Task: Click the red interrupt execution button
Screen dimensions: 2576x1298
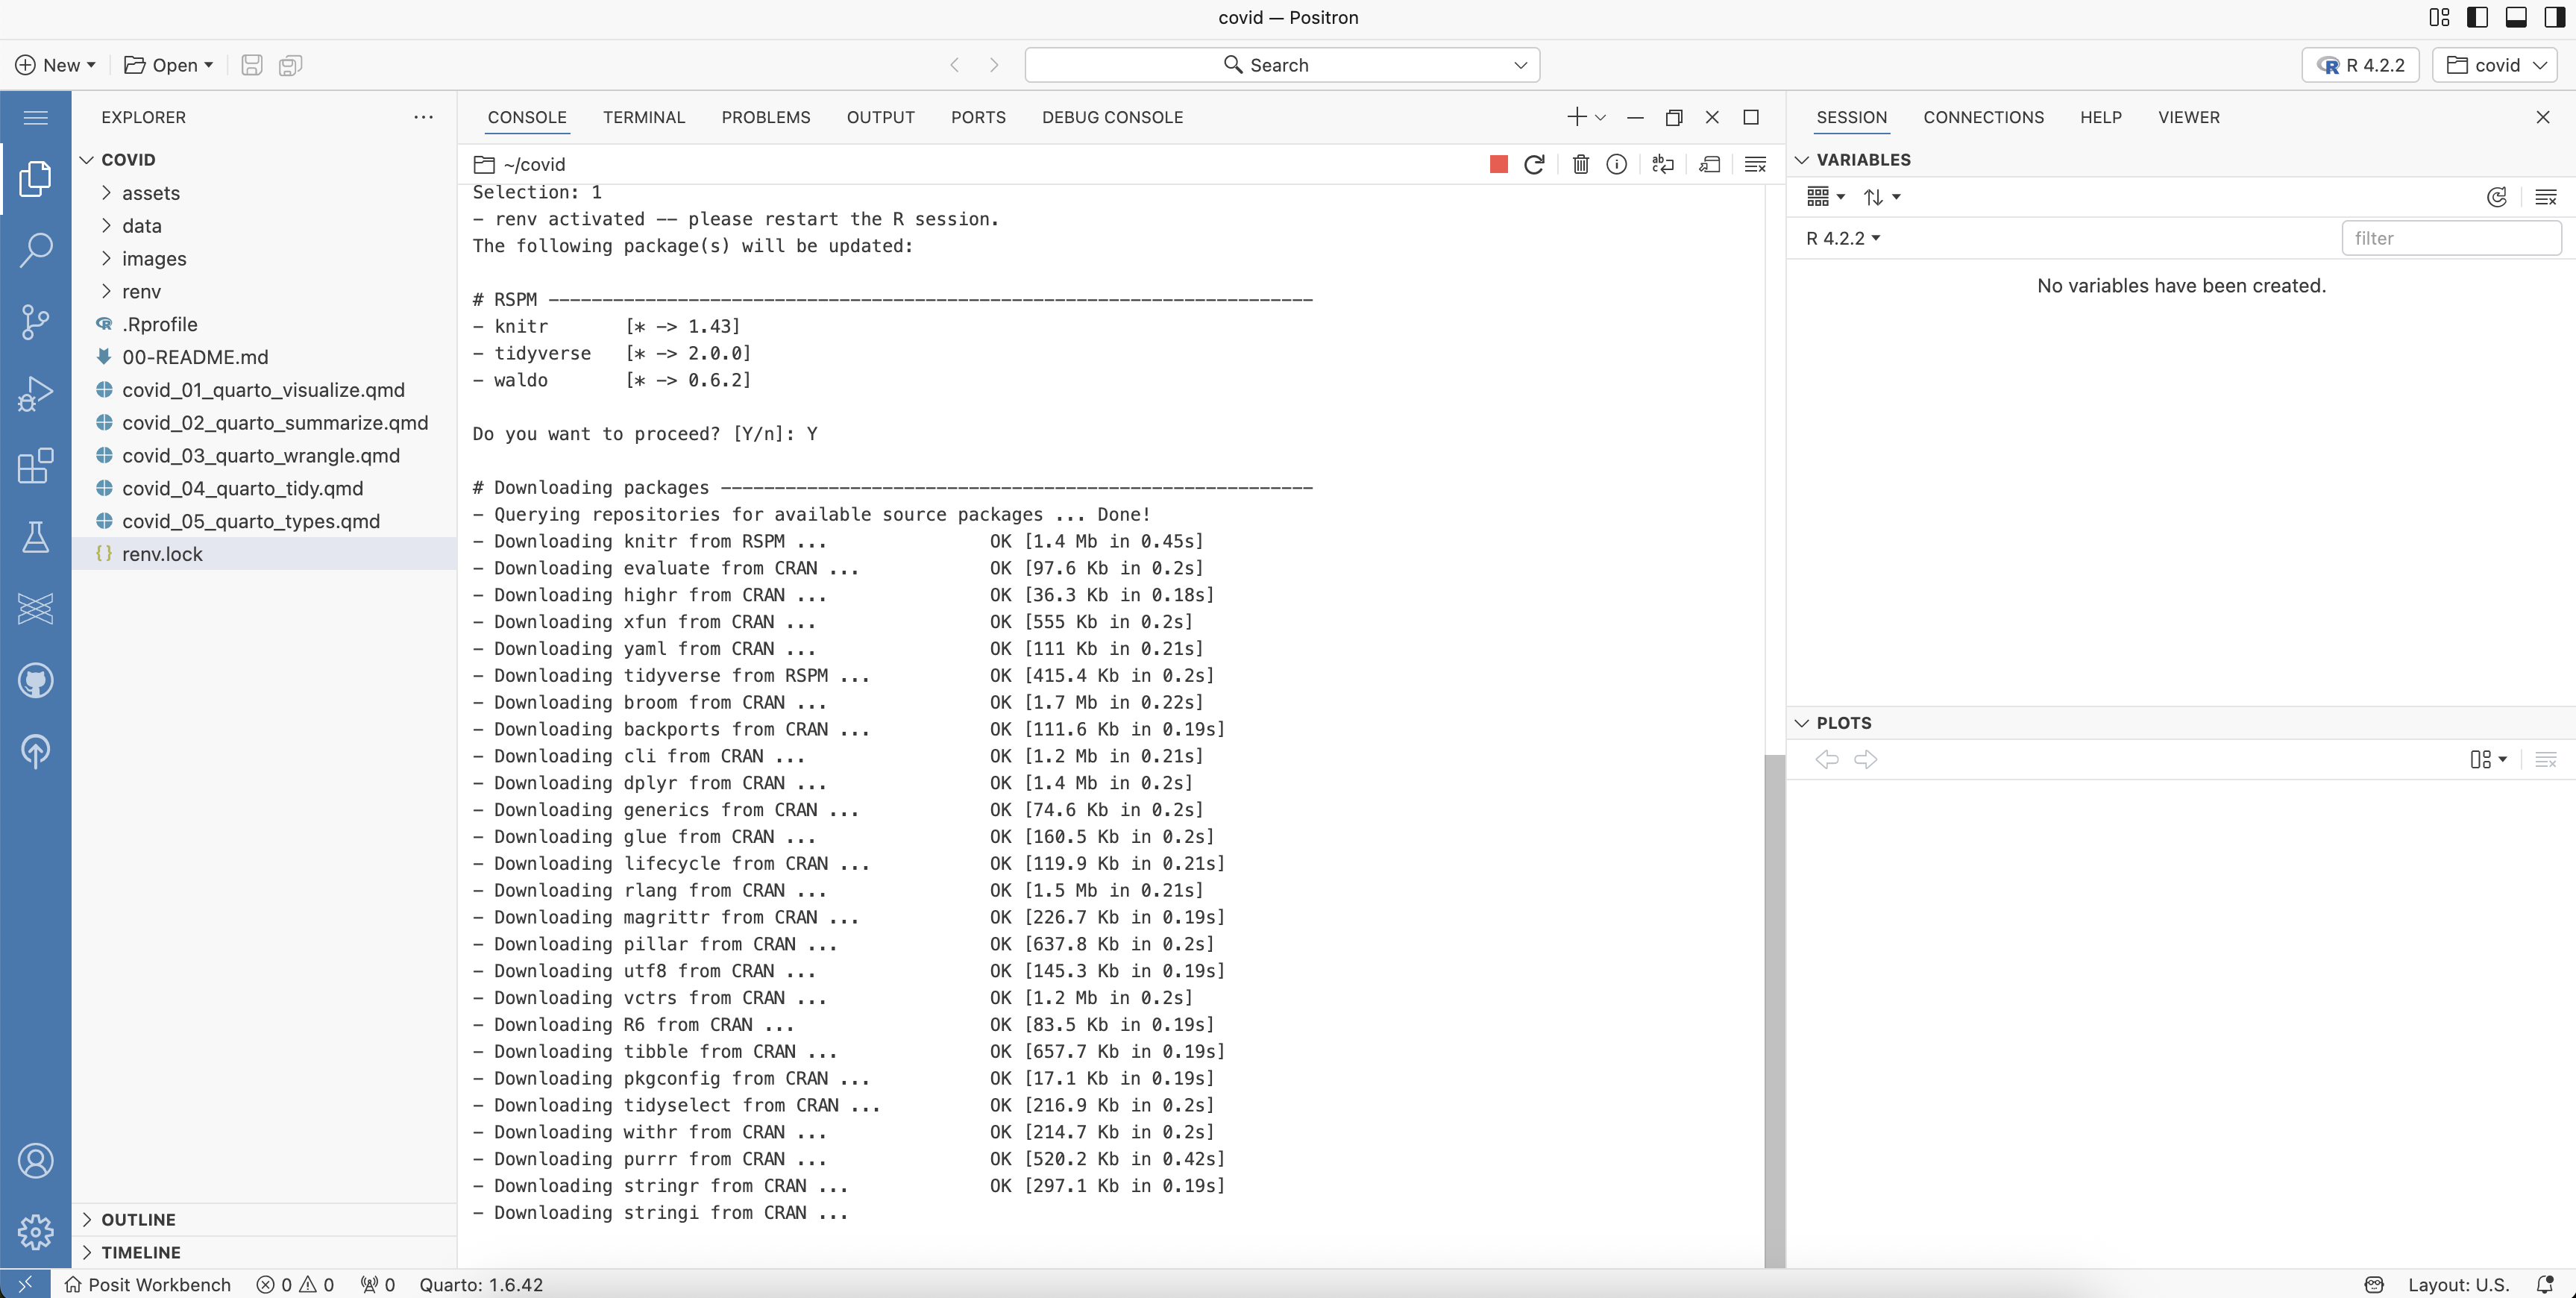Action: [x=1497, y=164]
